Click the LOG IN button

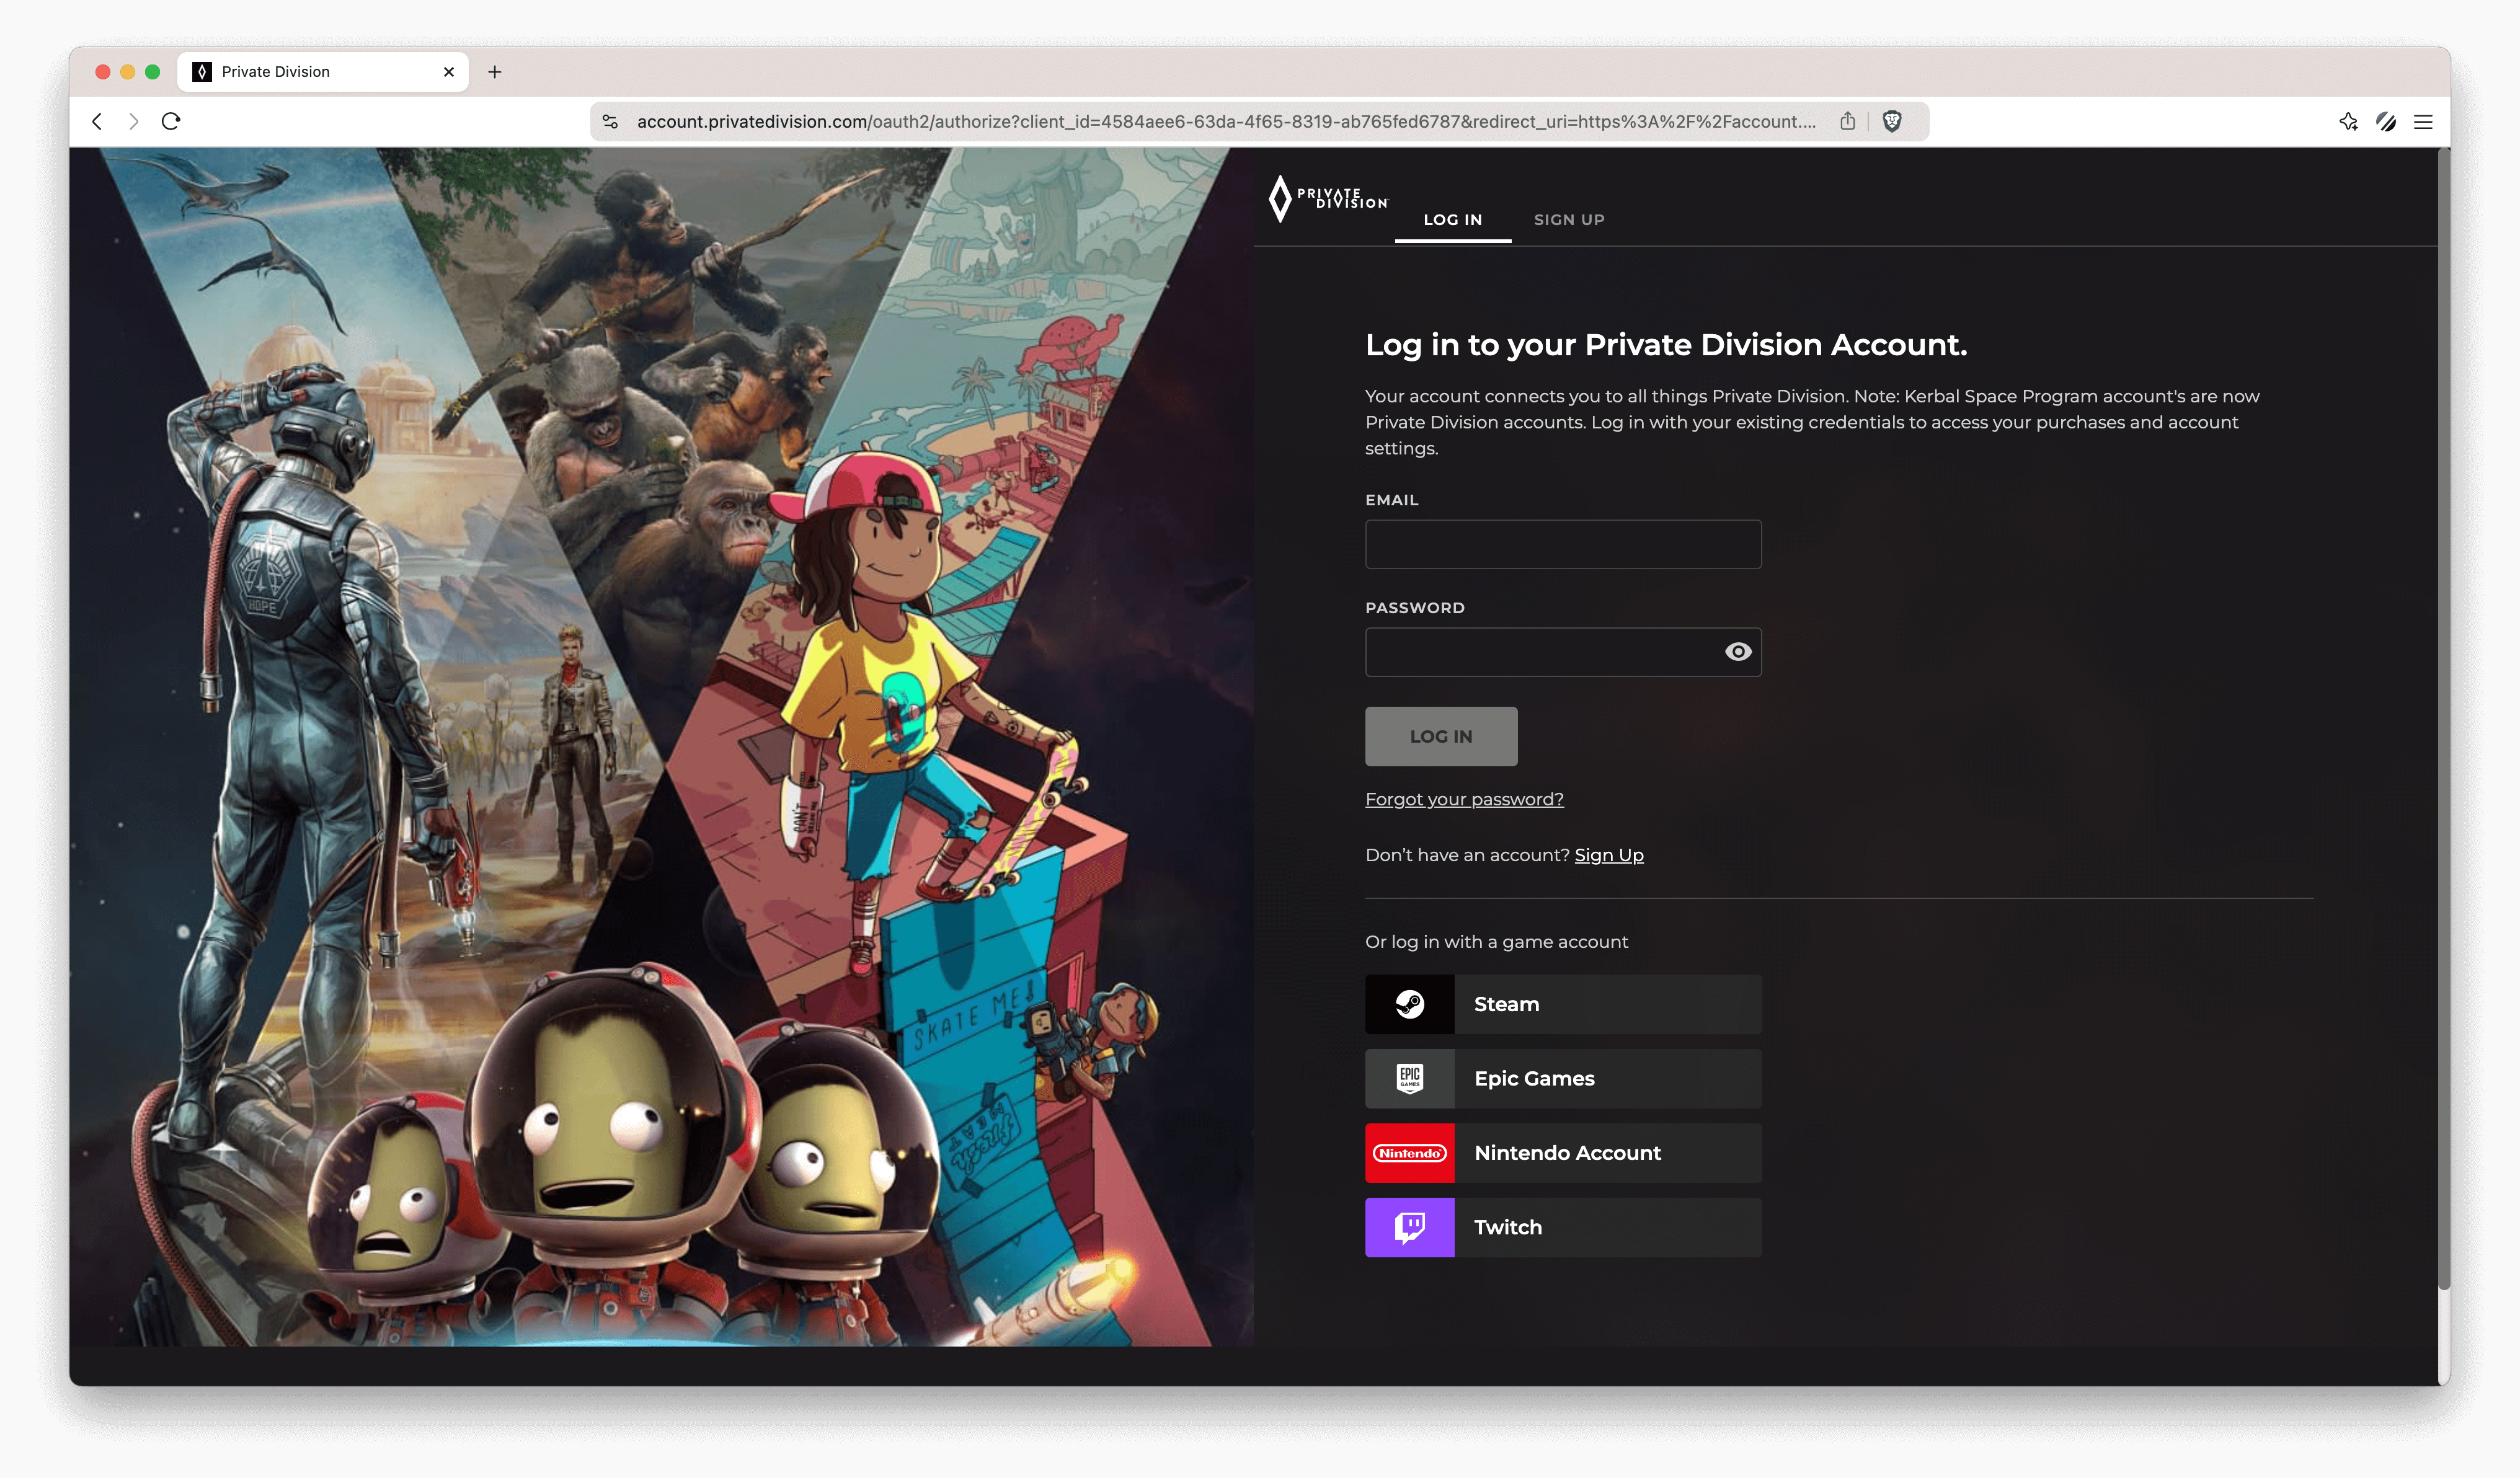click(x=1441, y=736)
